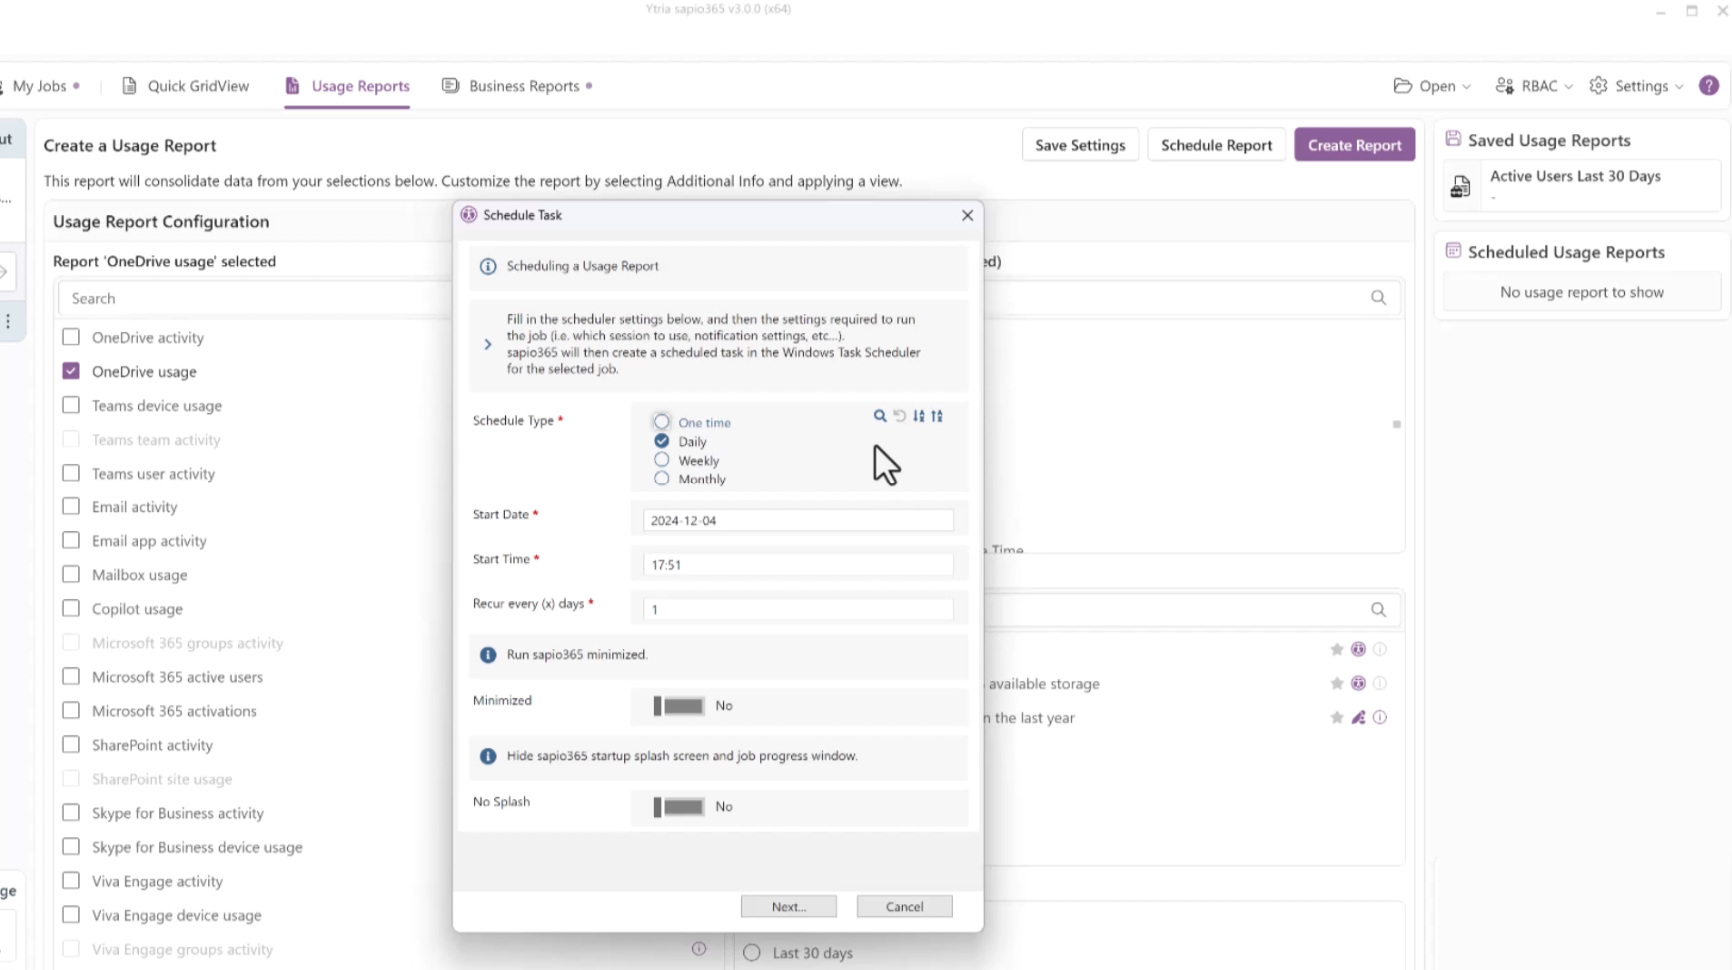Switch to the Usage Reports tab

[x=347, y=86]
